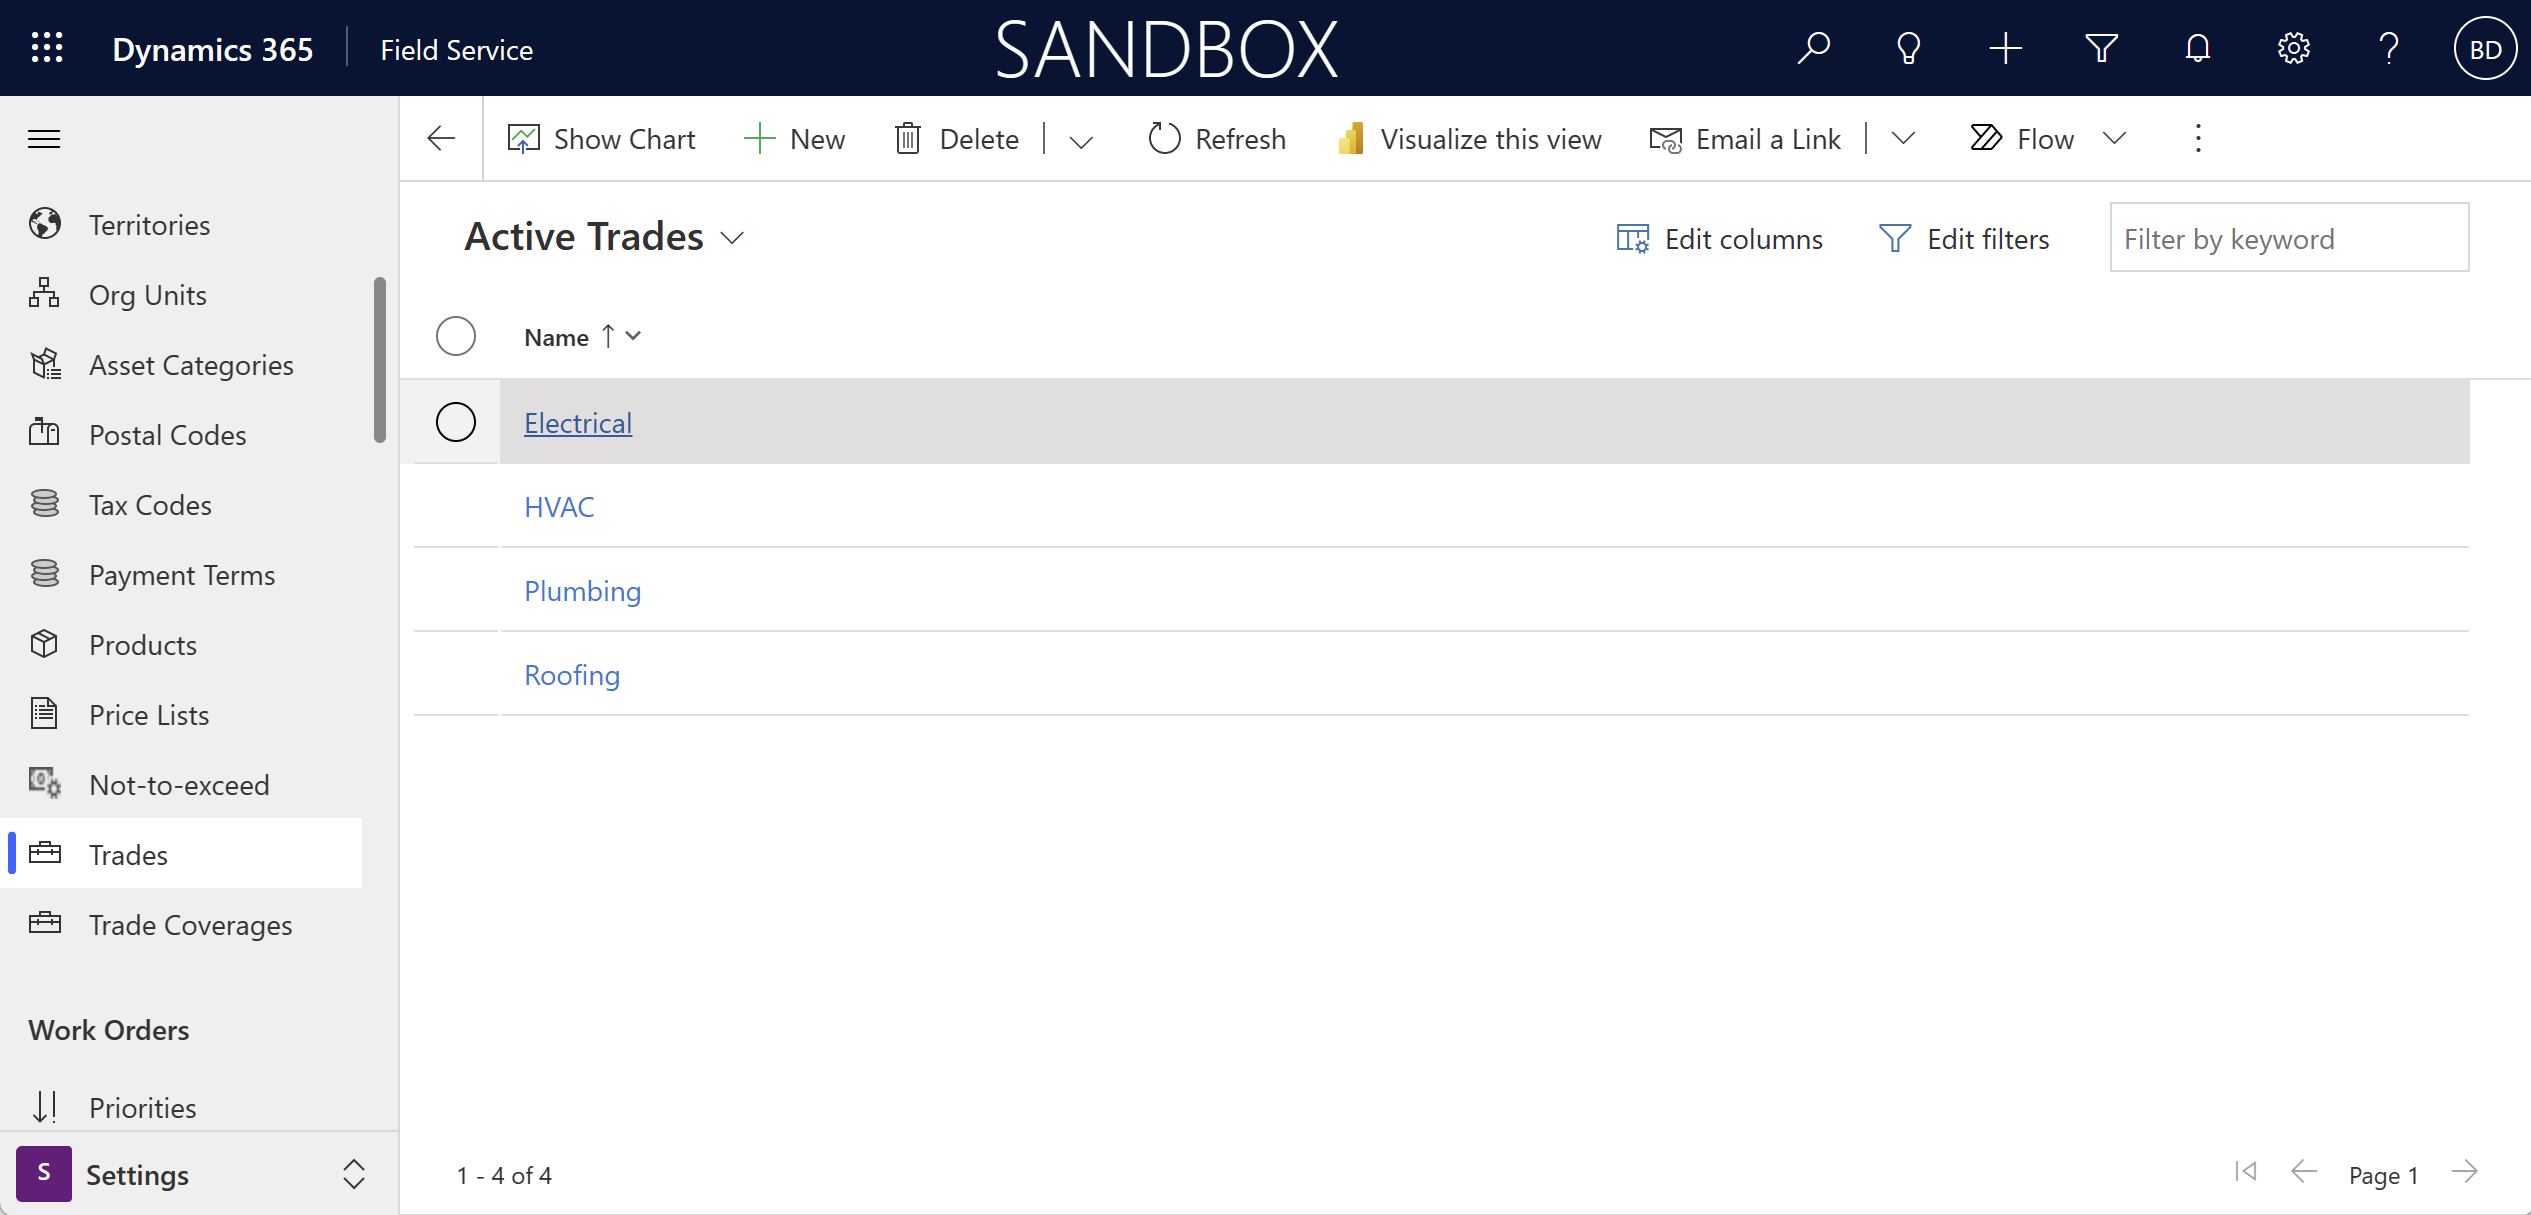Select the Name column header checkbox
Viewport: 2531px width, 1215px height.
tap(457, 336)
